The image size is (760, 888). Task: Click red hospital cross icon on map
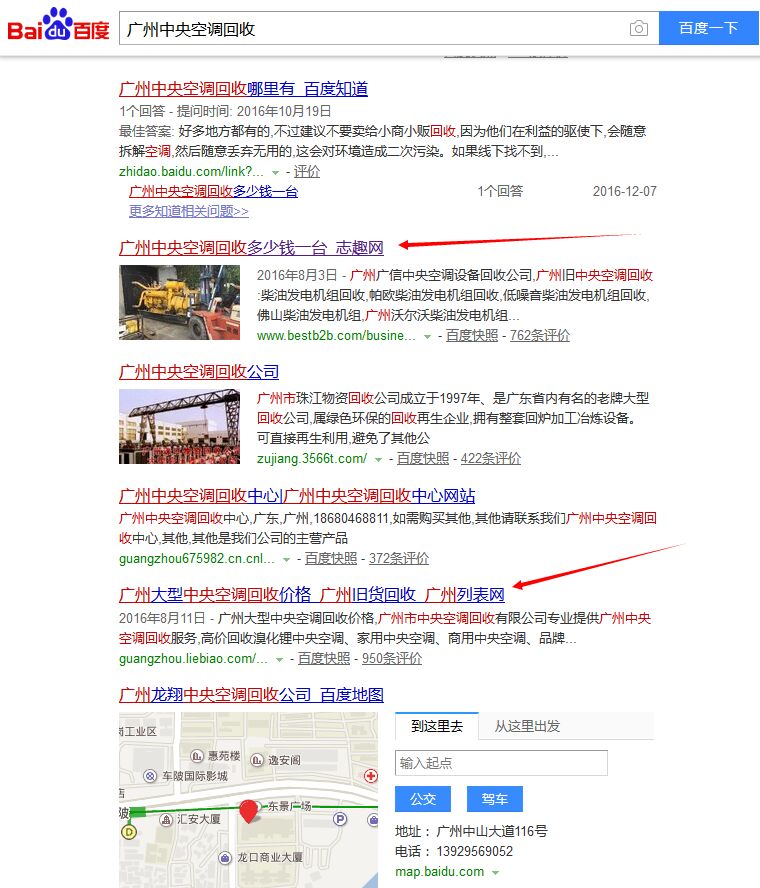[371, 776]
